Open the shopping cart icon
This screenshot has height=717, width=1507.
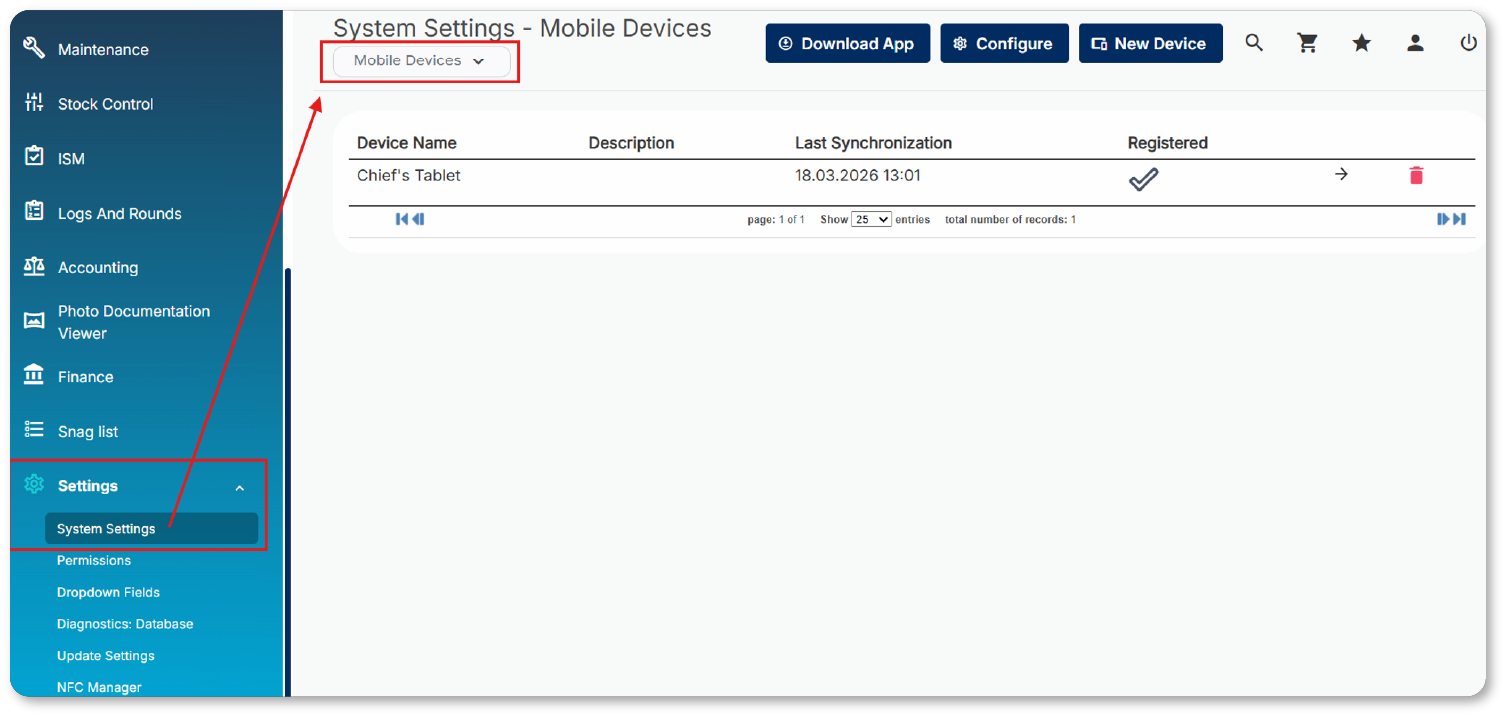tap(1307, 43)
